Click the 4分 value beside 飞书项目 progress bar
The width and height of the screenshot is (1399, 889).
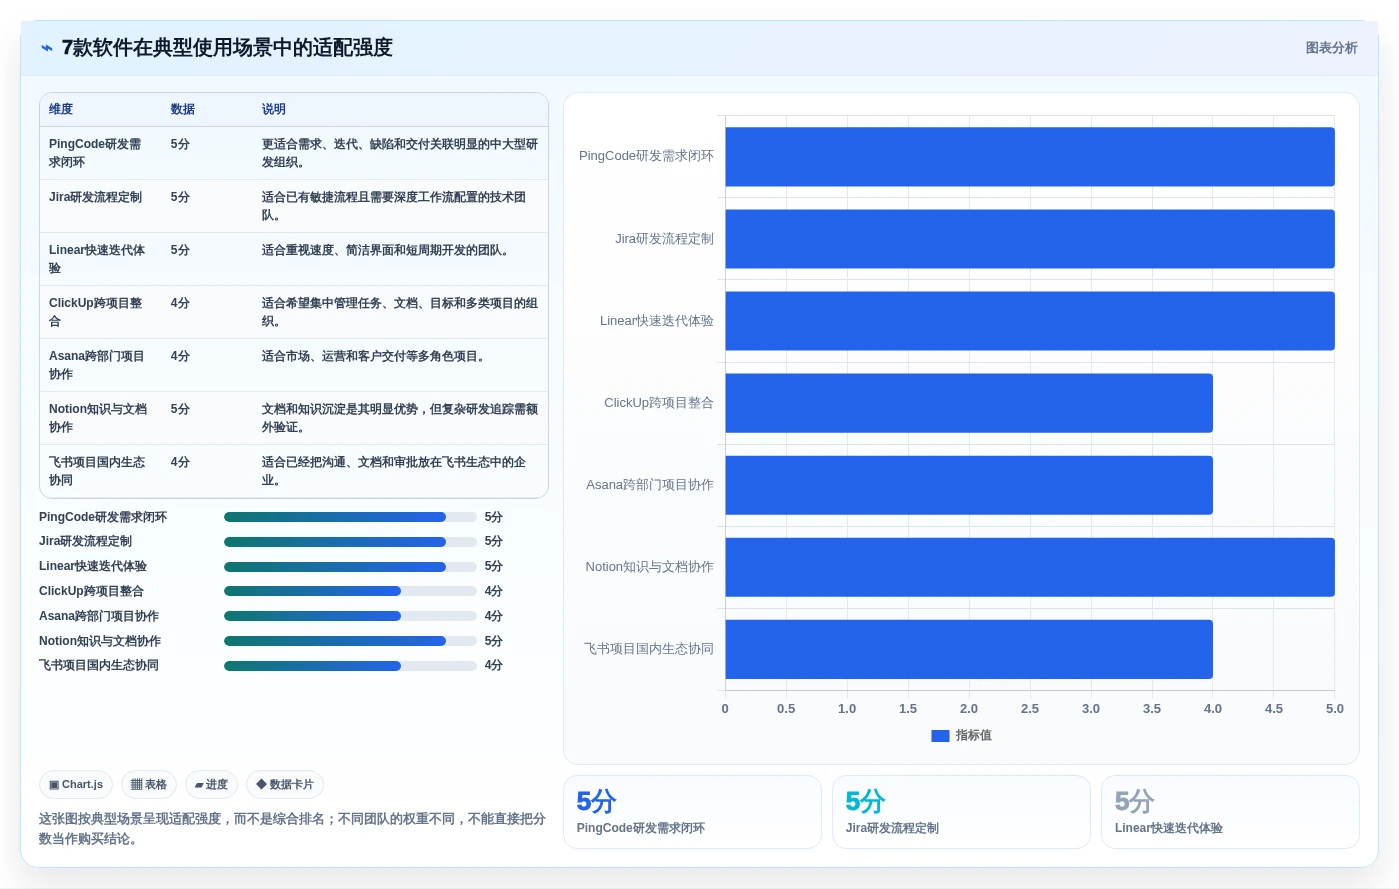tap(494, 666)
